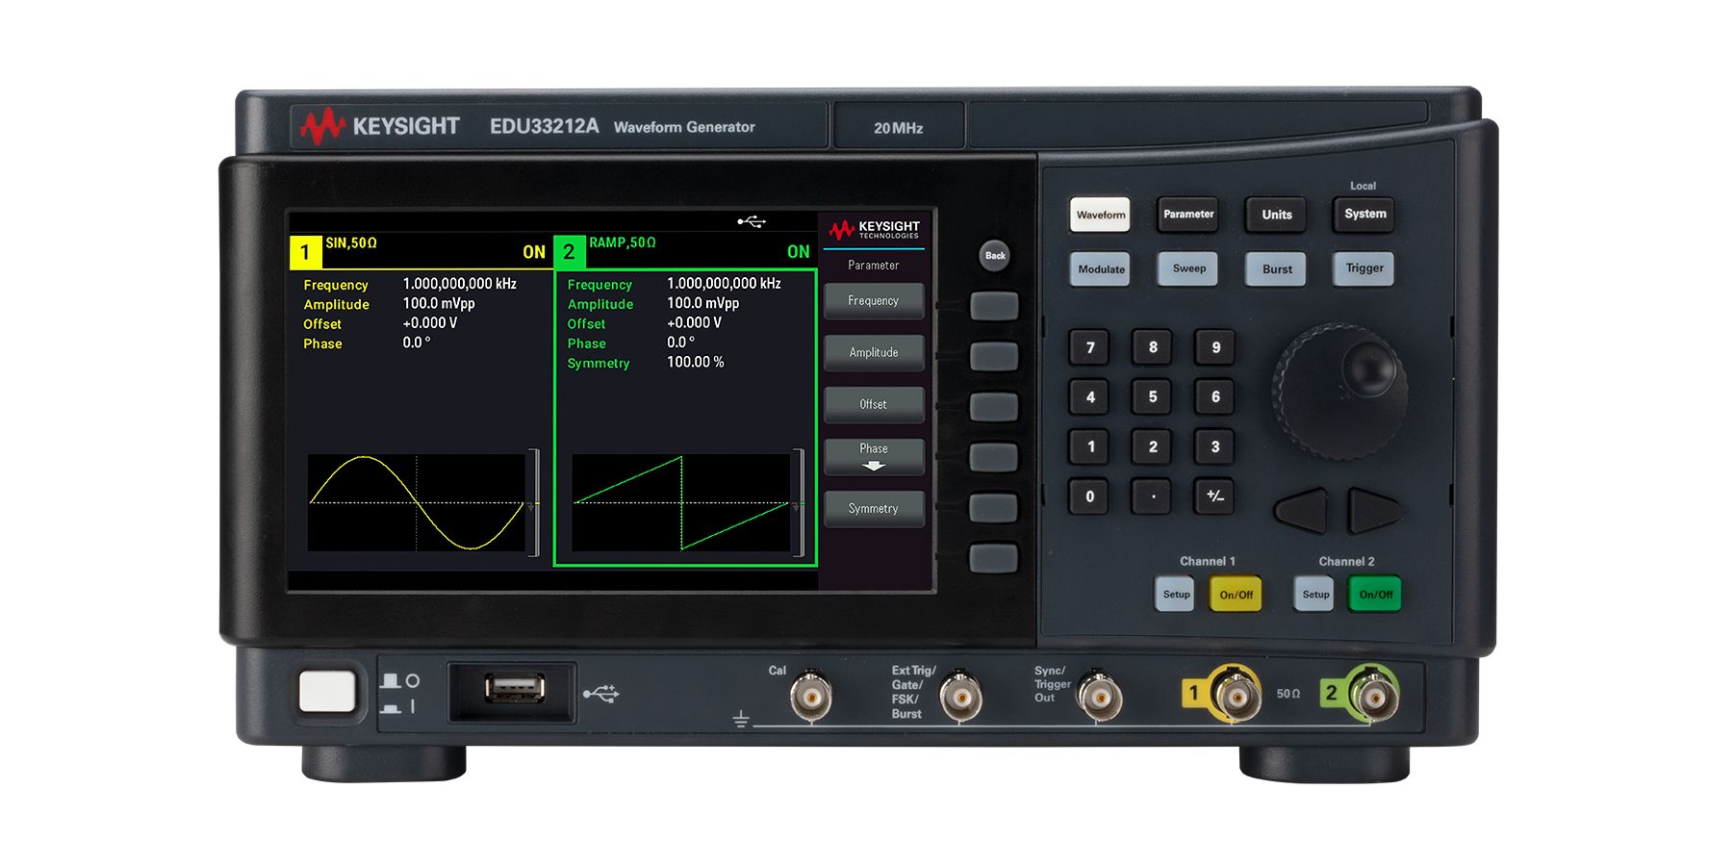Tap numeric keypad digit 8

pyautogui.click(x=1153, y=347)
